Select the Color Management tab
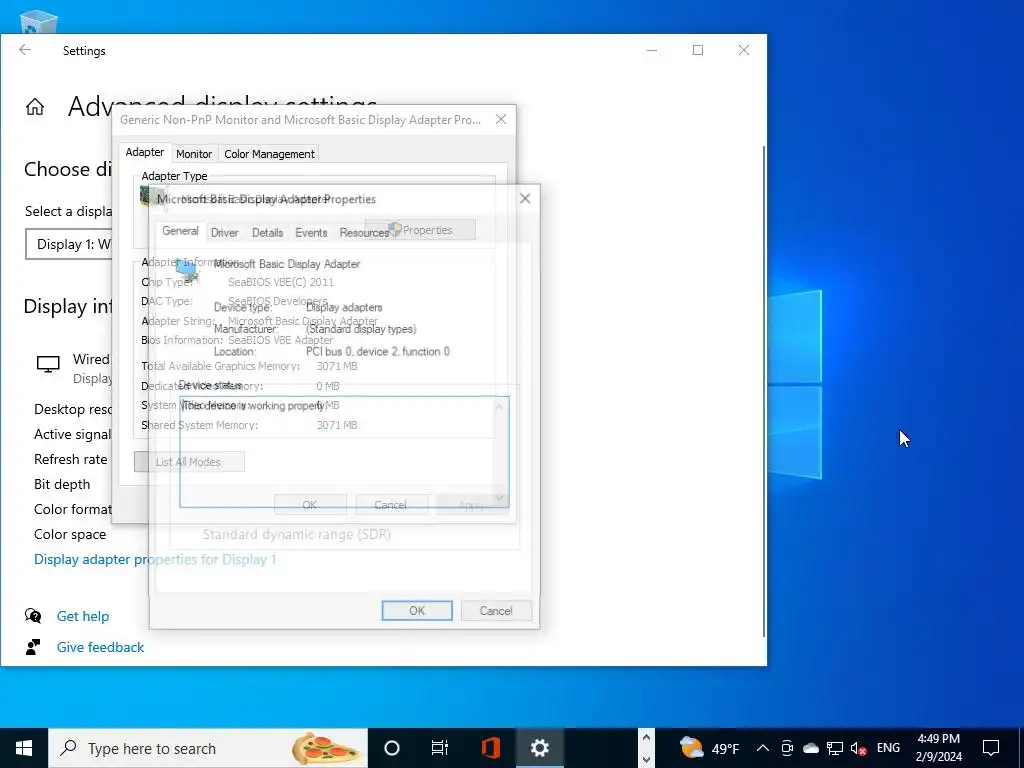This screenshot has width=1024, height=768. coord(269,154)
